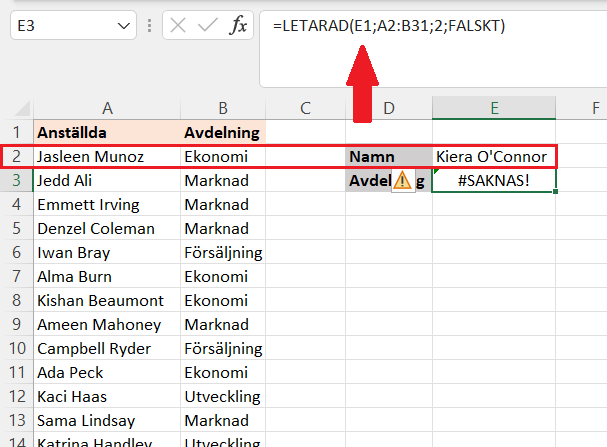The height and width of the screenshot is (447, 607).
Task: Select cell E3 showing #SAKNAS! error
Action: (x=494, y=181)
